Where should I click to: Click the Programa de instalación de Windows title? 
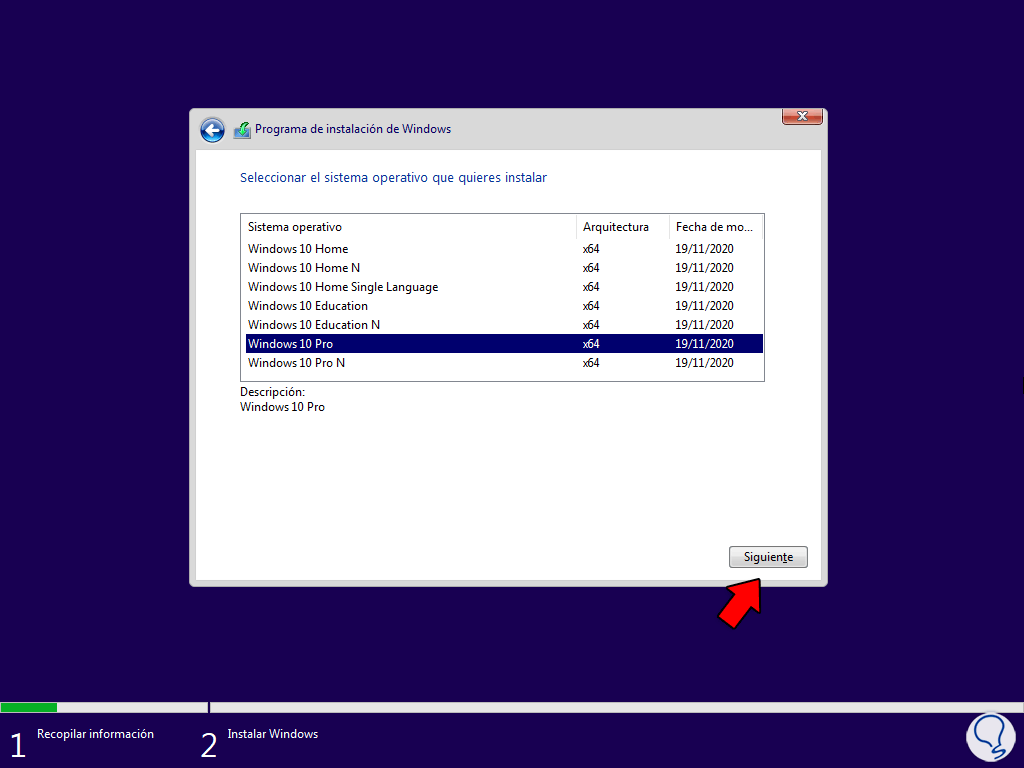pyautogui.click(x=353, y=129)
